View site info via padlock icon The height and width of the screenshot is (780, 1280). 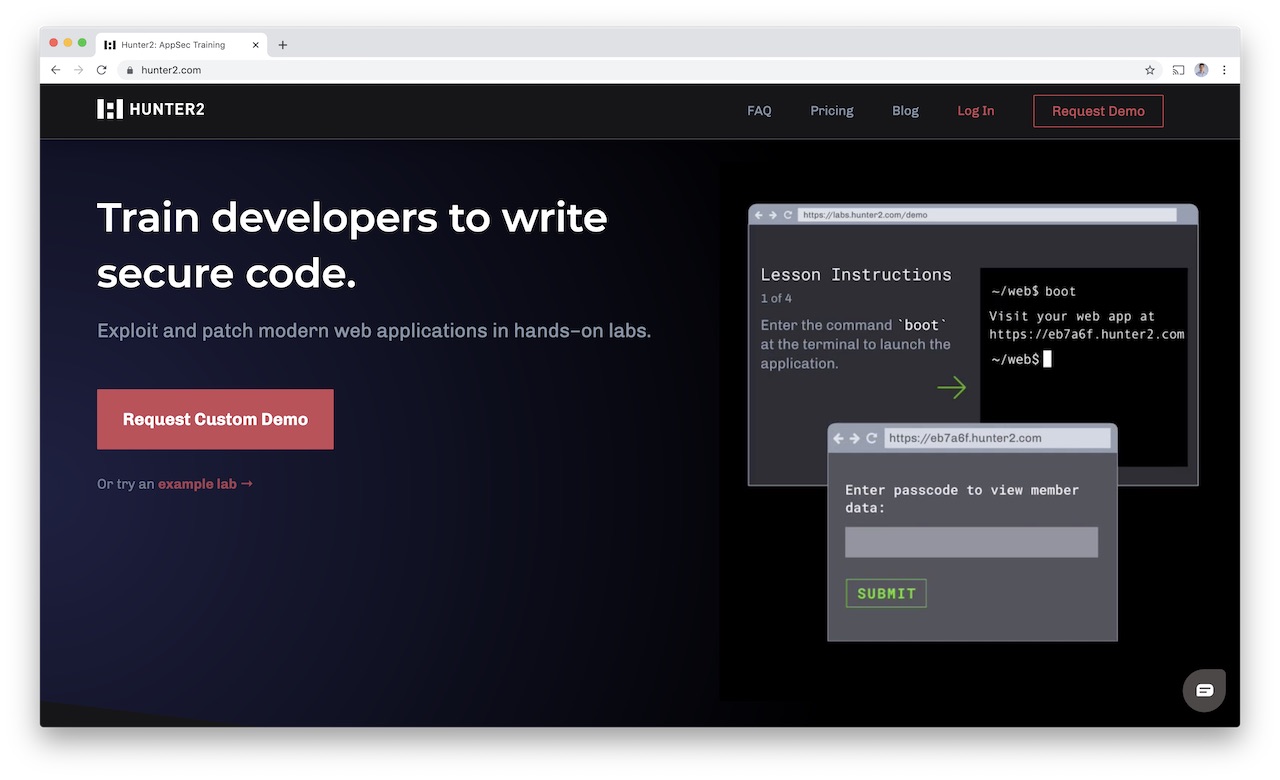pyautogui.click(x=129, y=70)
